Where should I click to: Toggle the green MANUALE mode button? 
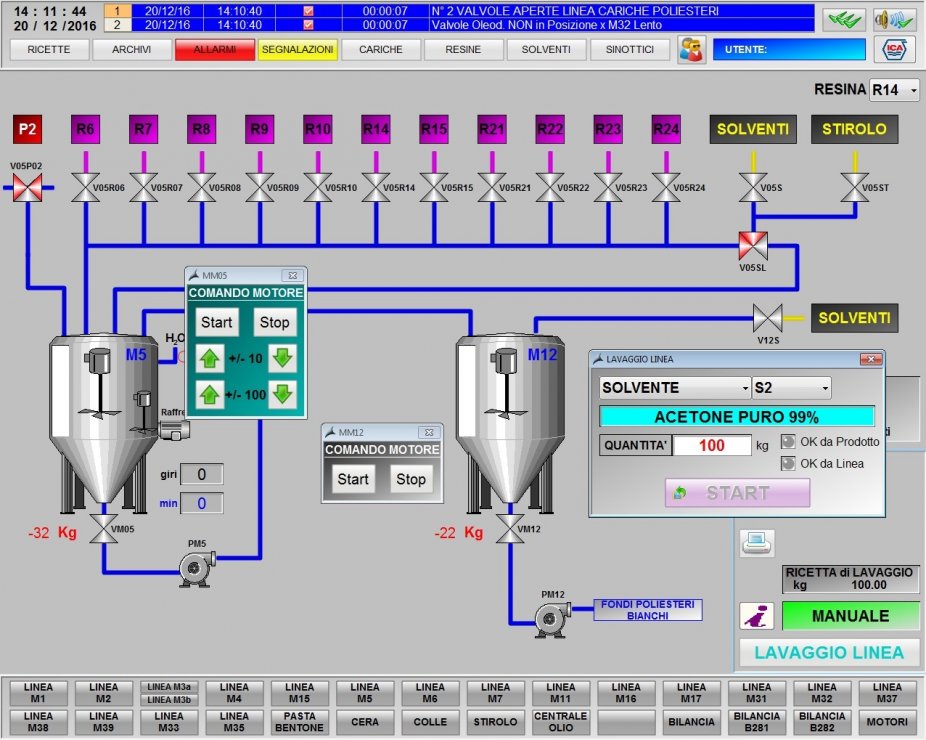tap(849, 616)
